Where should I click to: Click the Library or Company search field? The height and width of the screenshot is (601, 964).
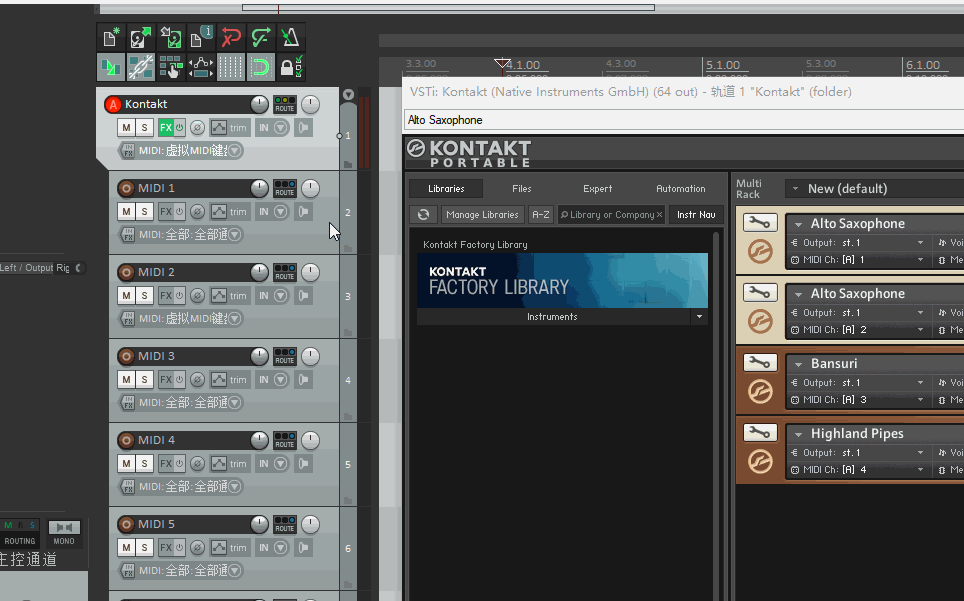[x=612, y=214]
